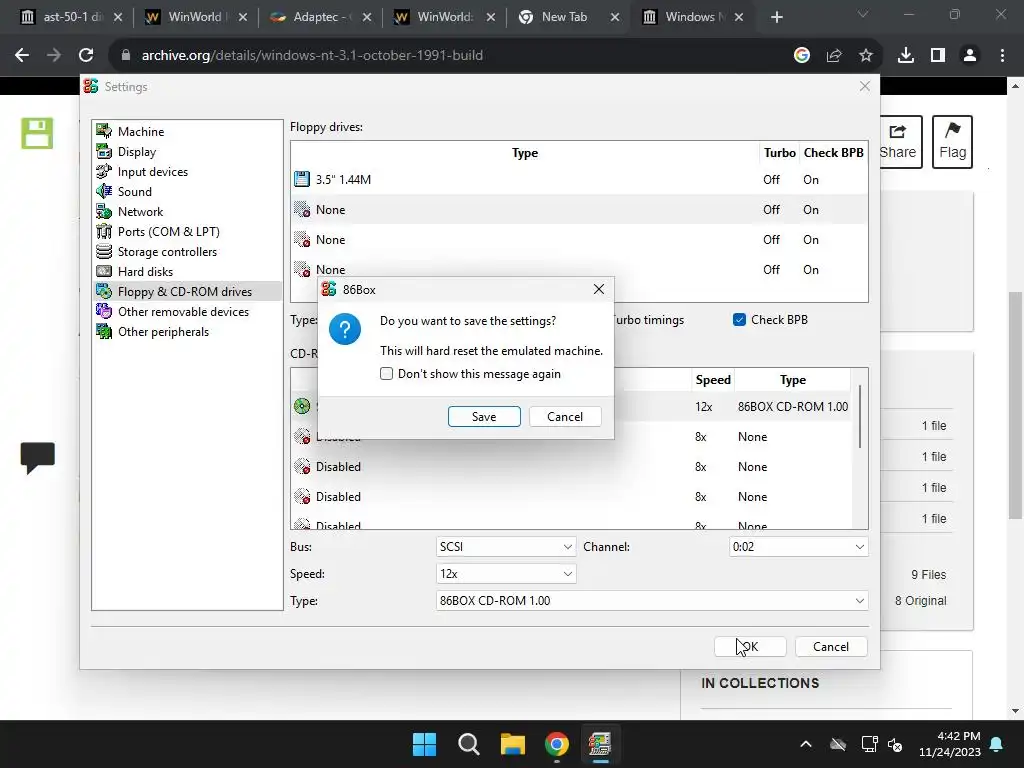This screenshot has height=768, width=1024.
Task: Go back in Chrome
Action: 22,56
